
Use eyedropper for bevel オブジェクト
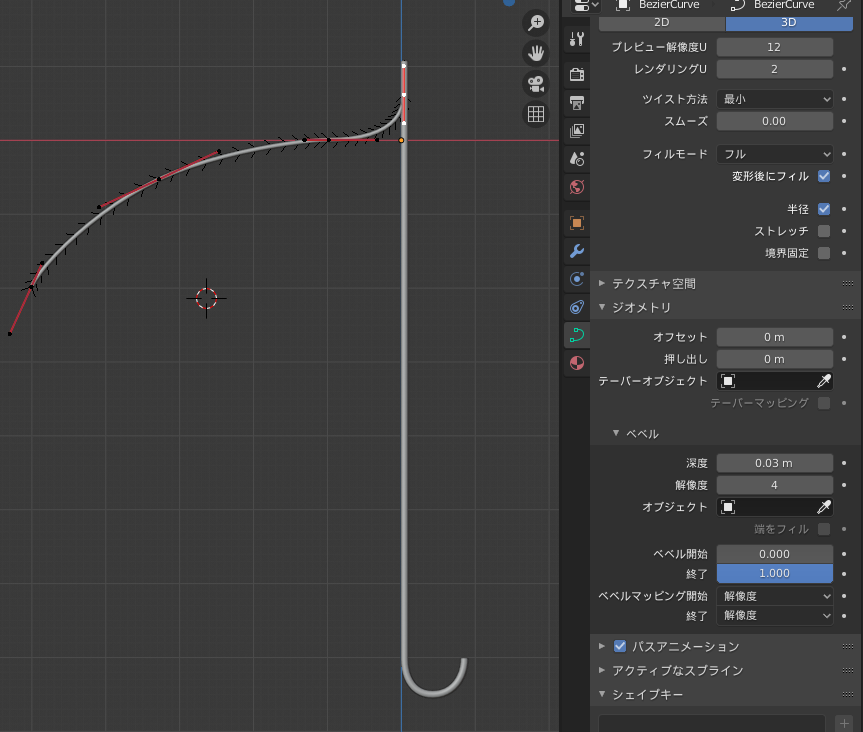823,507
